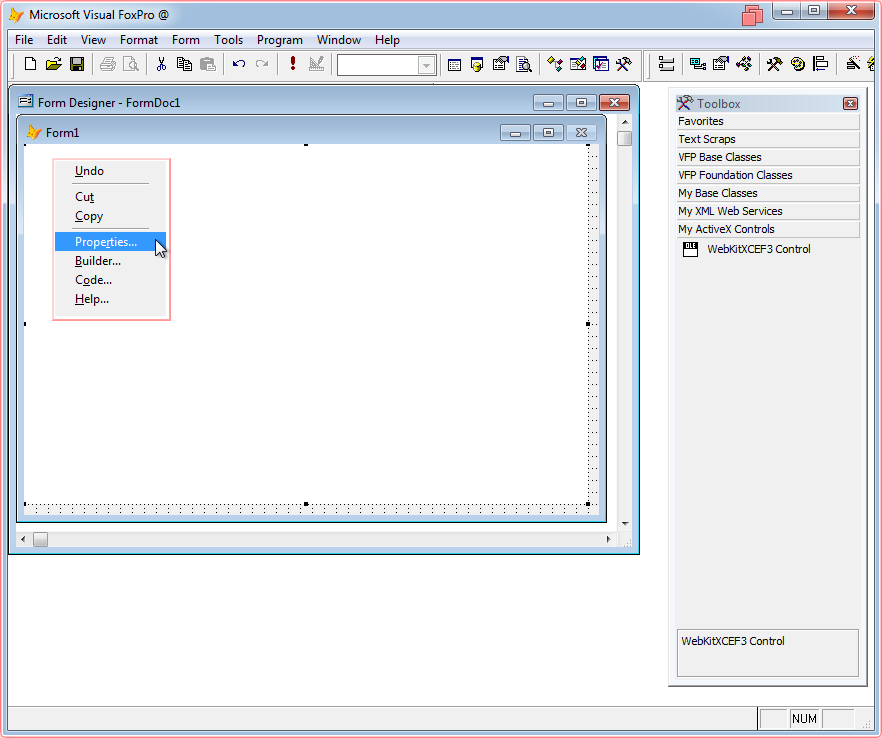The width and height of the screenshot is (882, 738).
Task: Open the Tools menu
Action: coord(228,40)
